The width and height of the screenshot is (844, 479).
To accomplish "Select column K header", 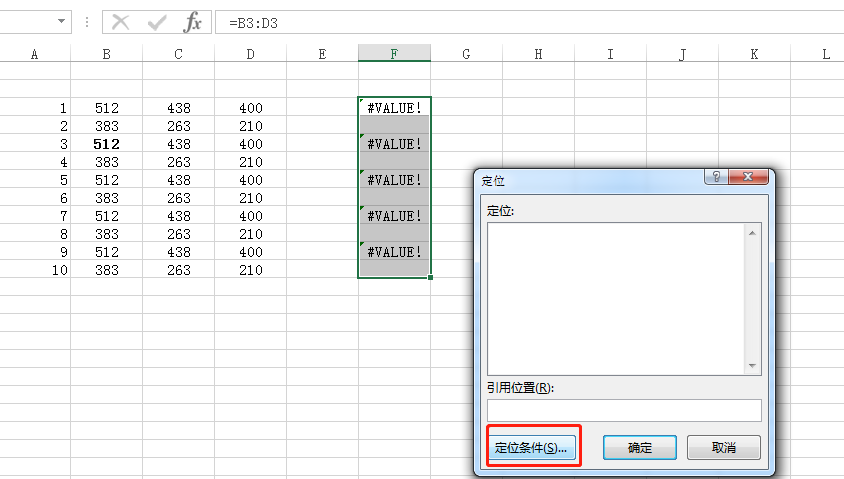I will point(754,54).
